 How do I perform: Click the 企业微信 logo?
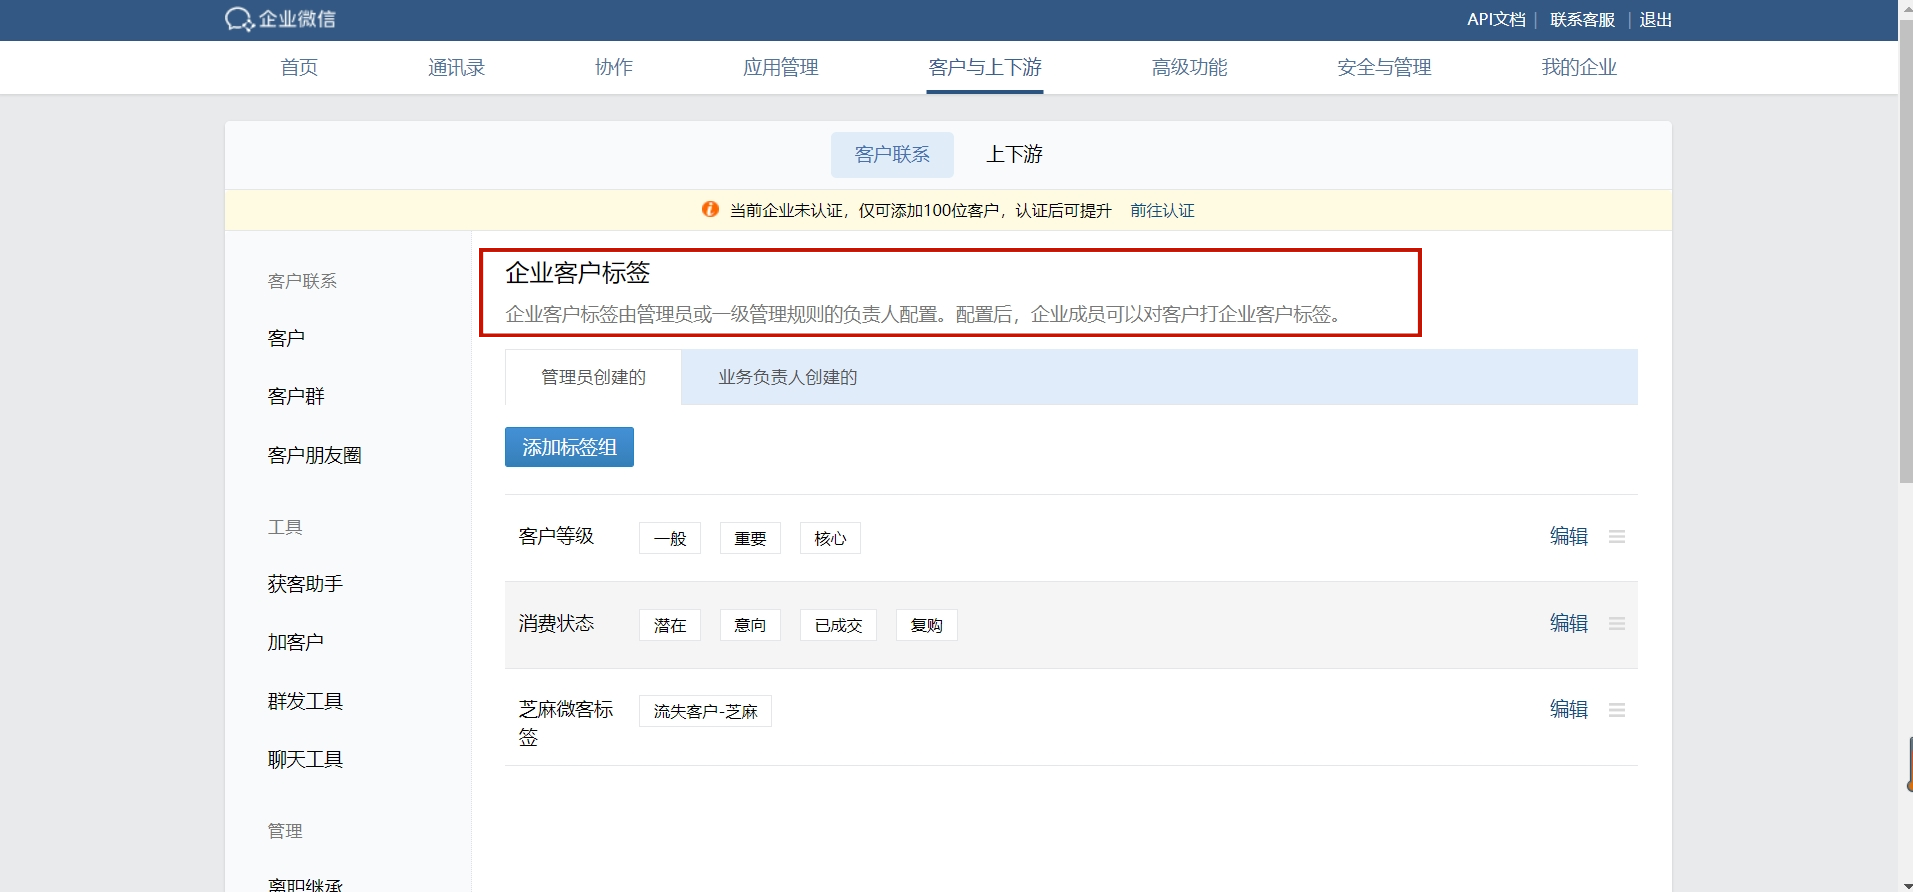pos(280,19)
